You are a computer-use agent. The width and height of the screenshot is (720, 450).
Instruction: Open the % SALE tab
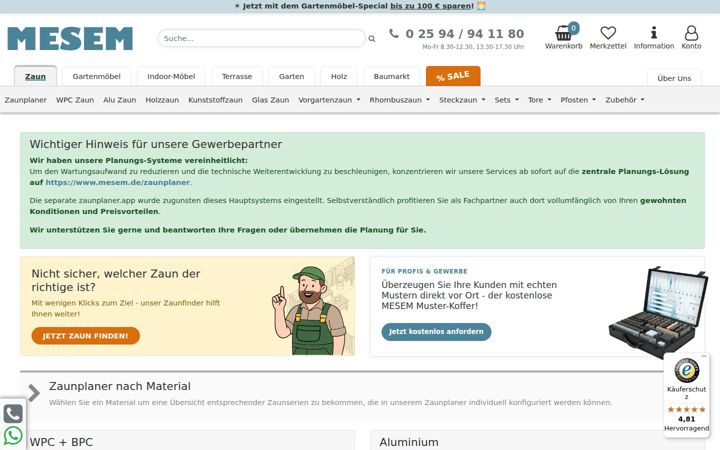click(x=453, y=76)
